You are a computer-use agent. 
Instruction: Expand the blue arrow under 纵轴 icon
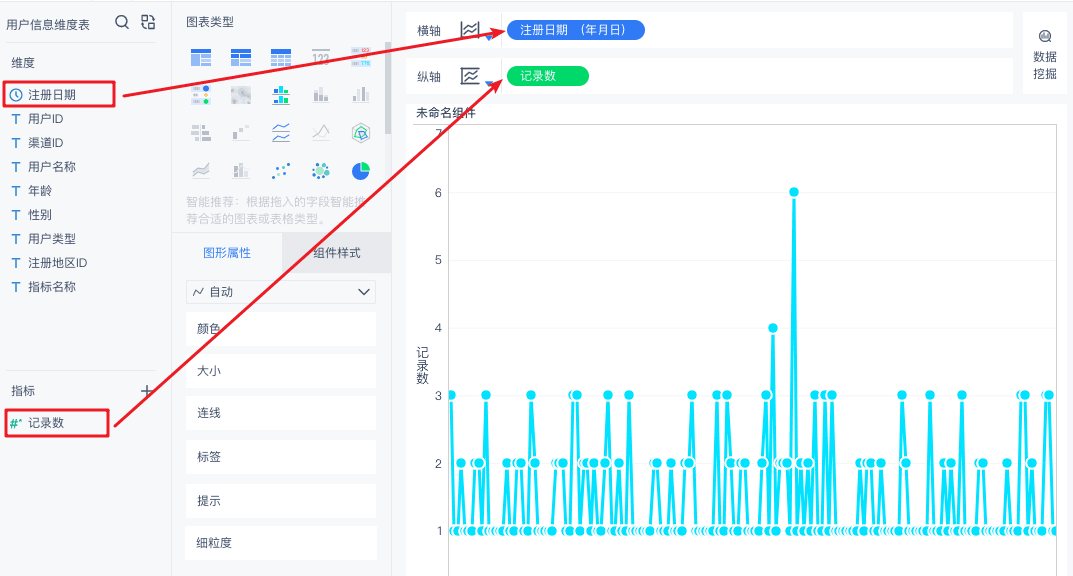coord(489,83)
